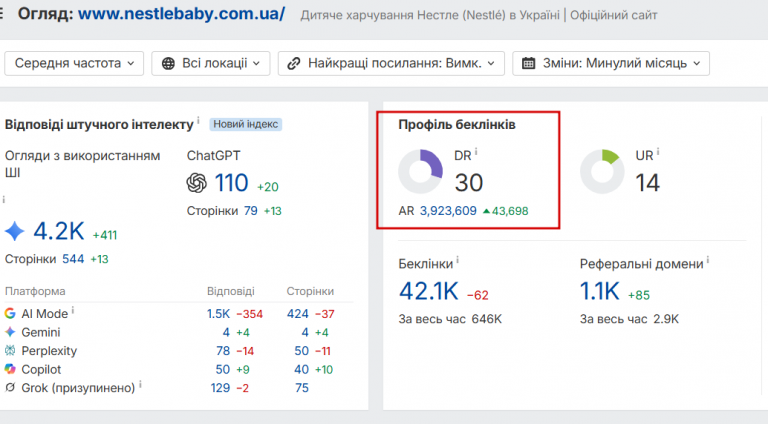Click За весь час 2.9K text
This screenshot has height=424, width=768.
629,319
